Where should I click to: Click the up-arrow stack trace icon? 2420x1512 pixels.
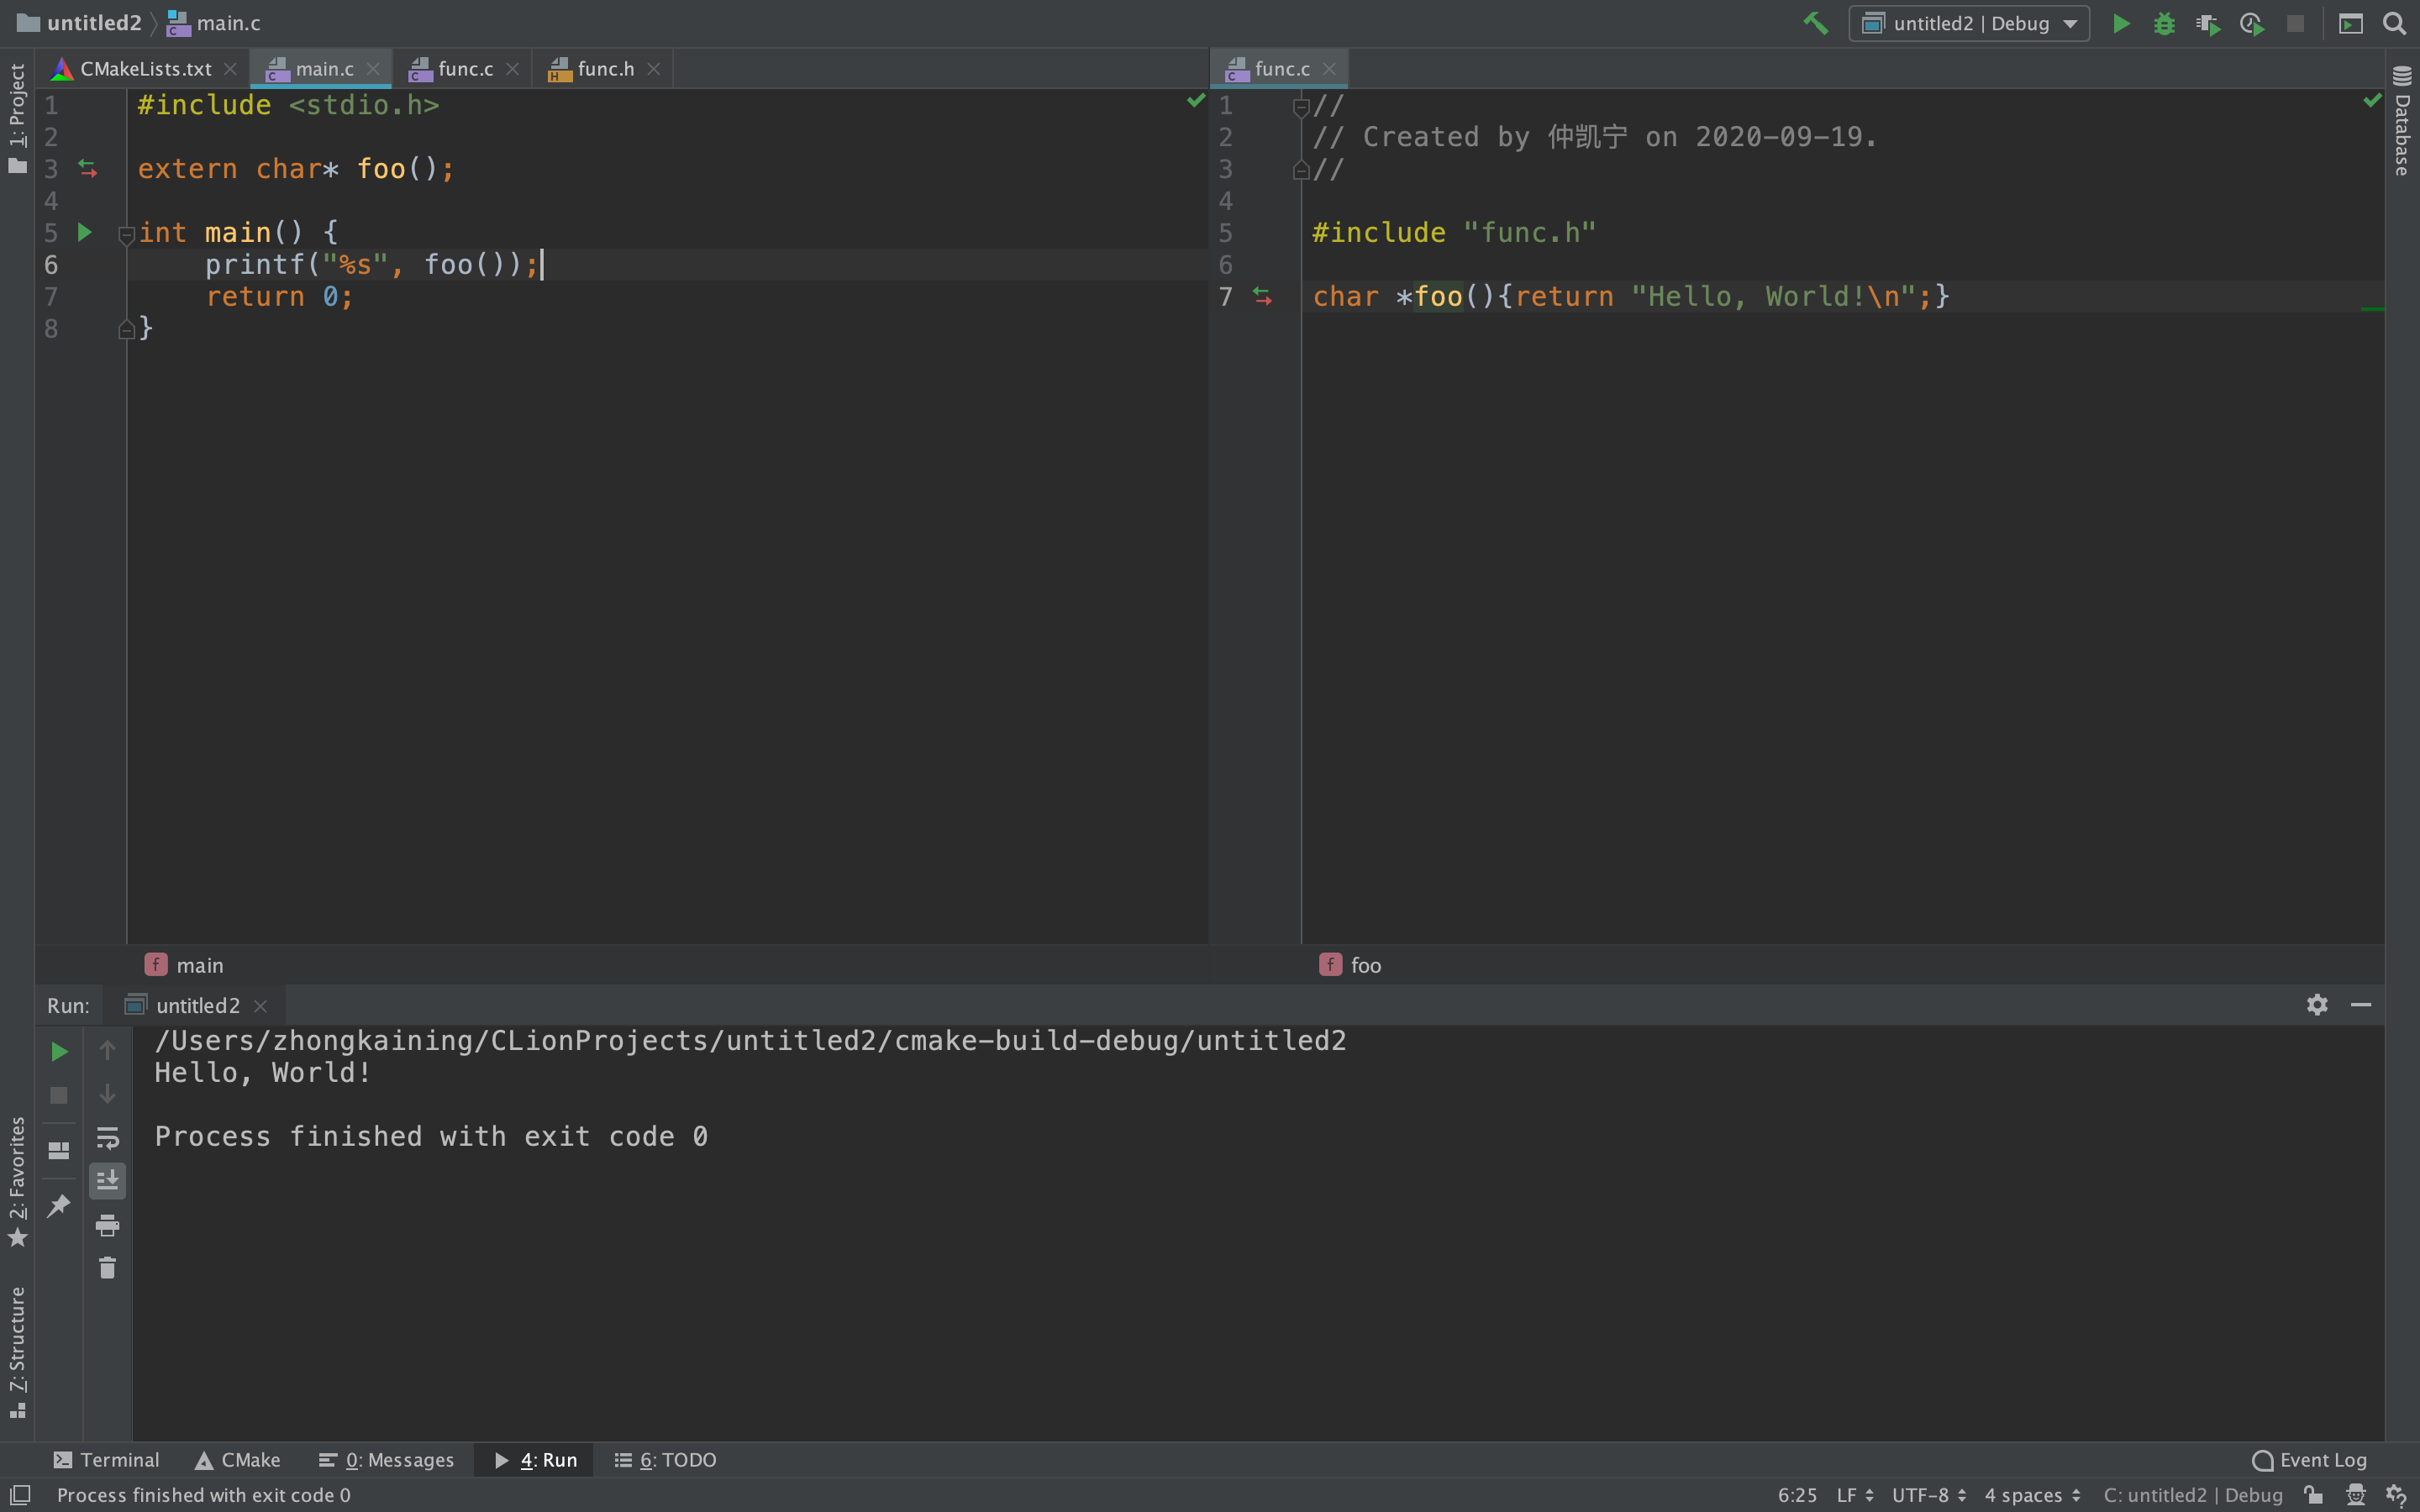coord(107,1050)
